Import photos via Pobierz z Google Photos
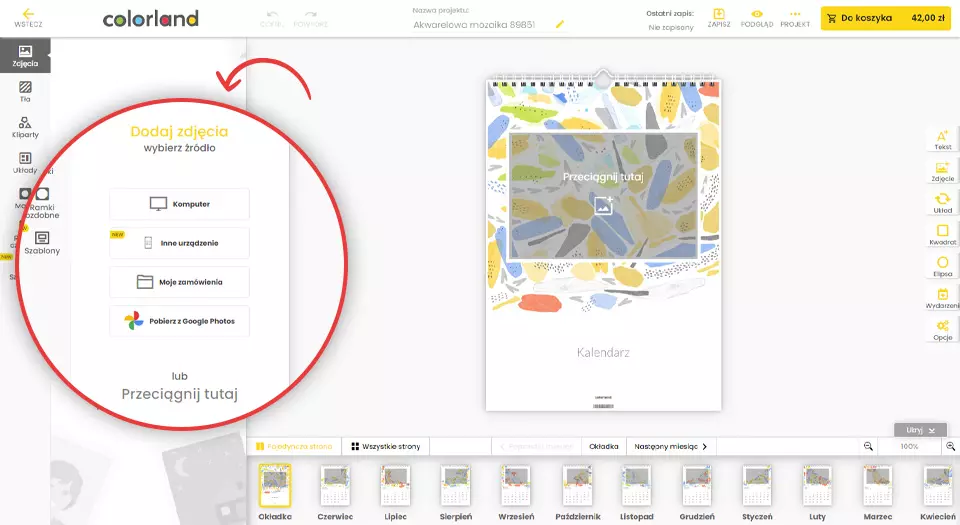 tap(180, 321)
